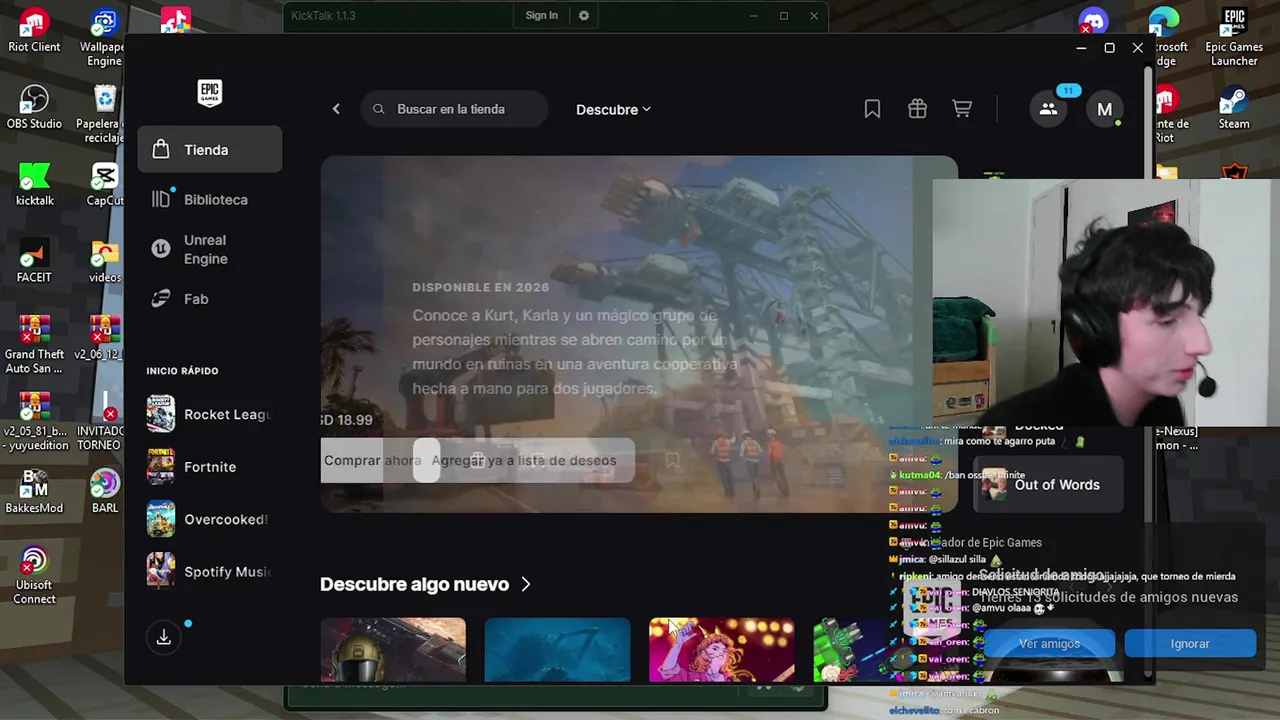Open the blue underwater game thumbnail
1280x720 pixels.
(557, 650)
